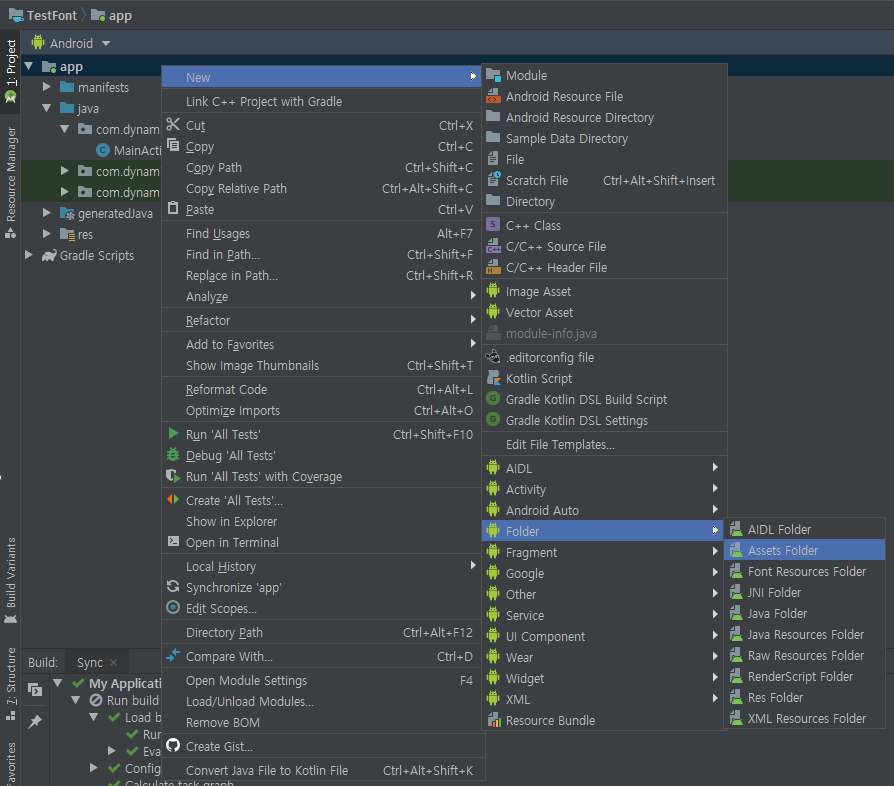Viewport: 894px width, 786px height.
Task: Expand the Gradle Scripts node
Action: click(x=29, y=255)
